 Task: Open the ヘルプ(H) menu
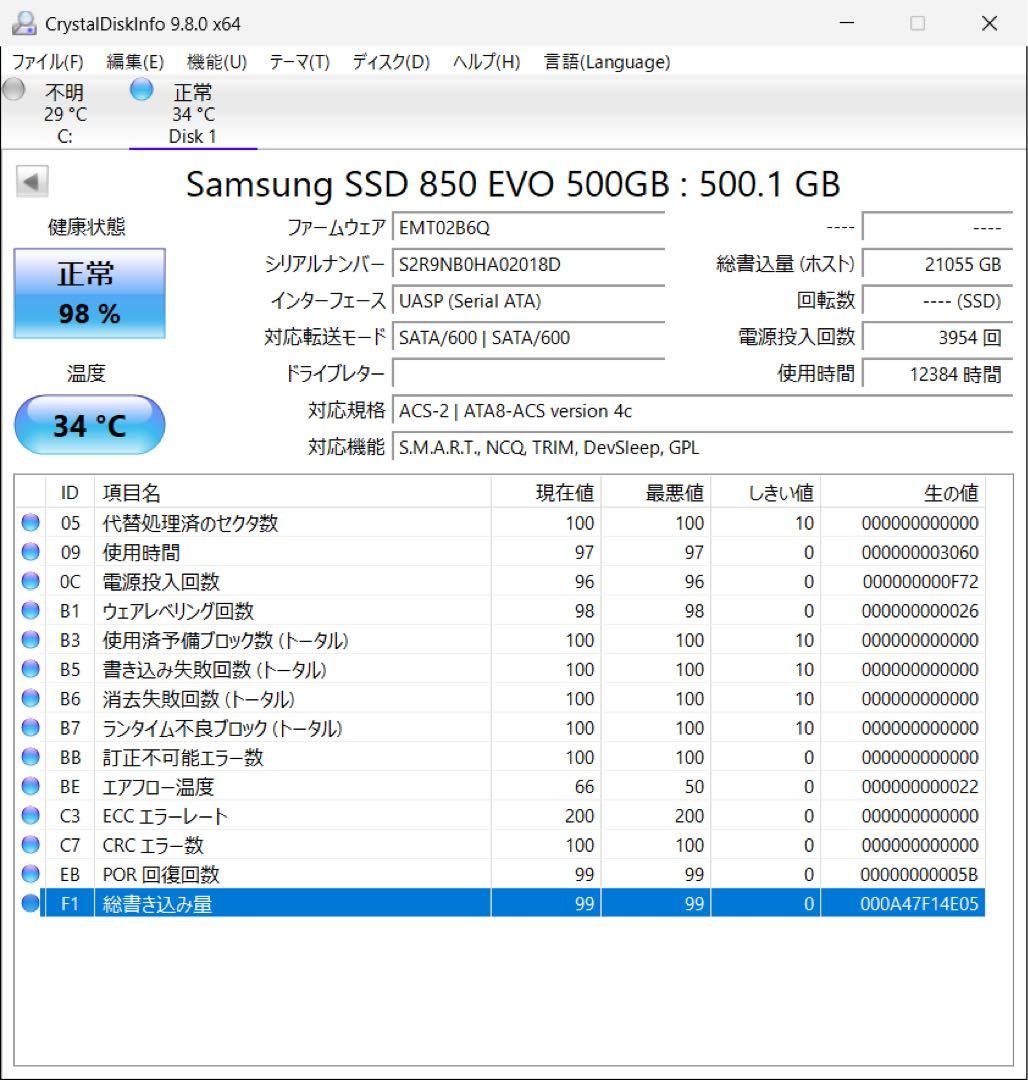point(486,62)
